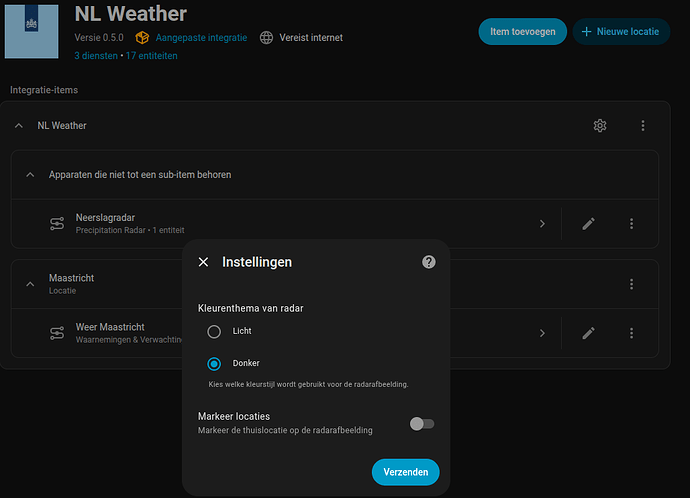690x498 pixels.
Task: Collapse 'Apparaten die niet tot een sub-item behoren'
Action: click(x=30, y=175)
